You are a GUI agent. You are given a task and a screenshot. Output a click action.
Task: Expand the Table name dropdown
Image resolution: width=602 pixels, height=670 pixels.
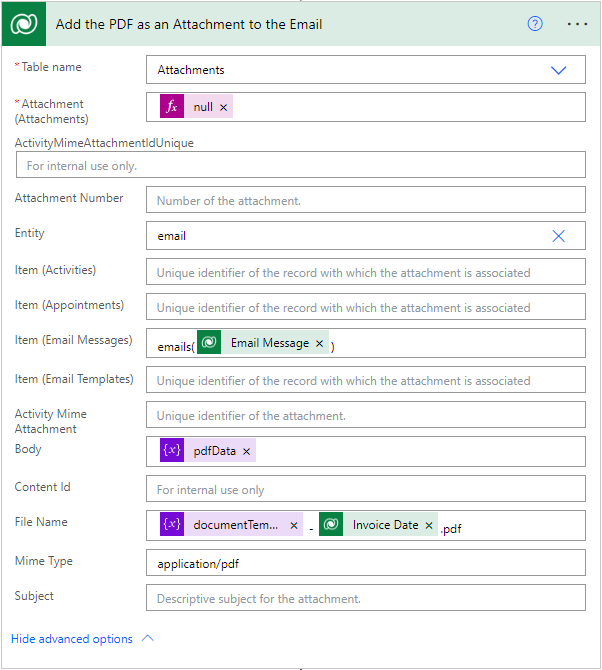pyautogui.click(x=559, y=70)
